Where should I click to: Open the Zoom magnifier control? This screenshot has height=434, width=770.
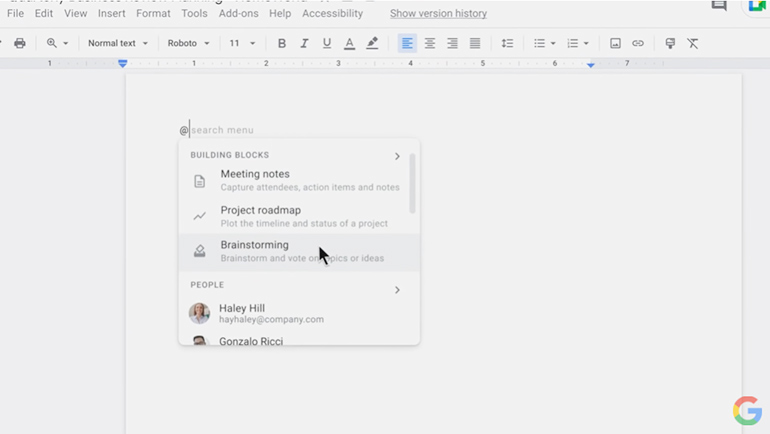(x=57, y=43)
